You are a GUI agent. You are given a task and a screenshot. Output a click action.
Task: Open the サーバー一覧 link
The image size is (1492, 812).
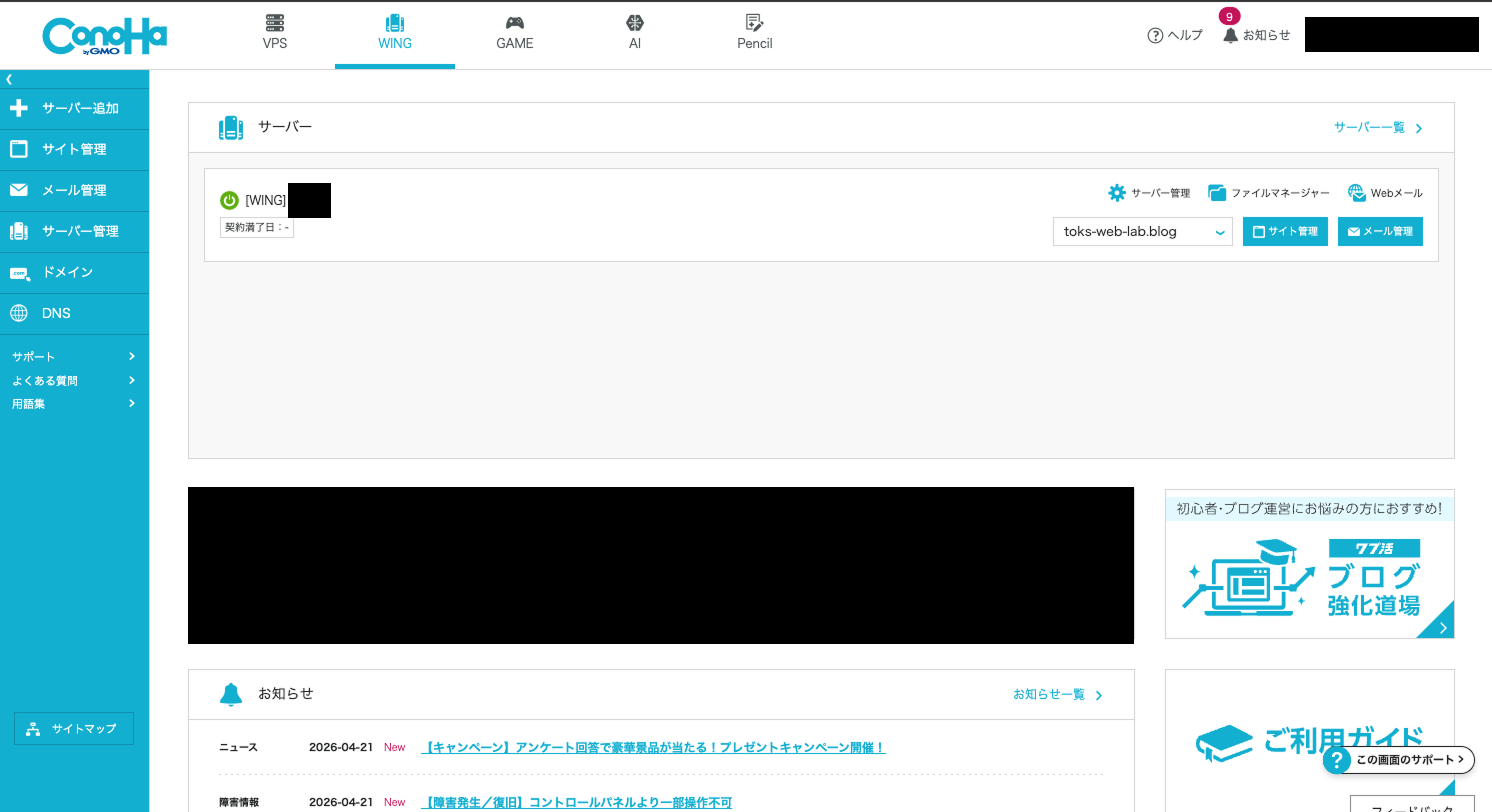tap(1377, 127)
